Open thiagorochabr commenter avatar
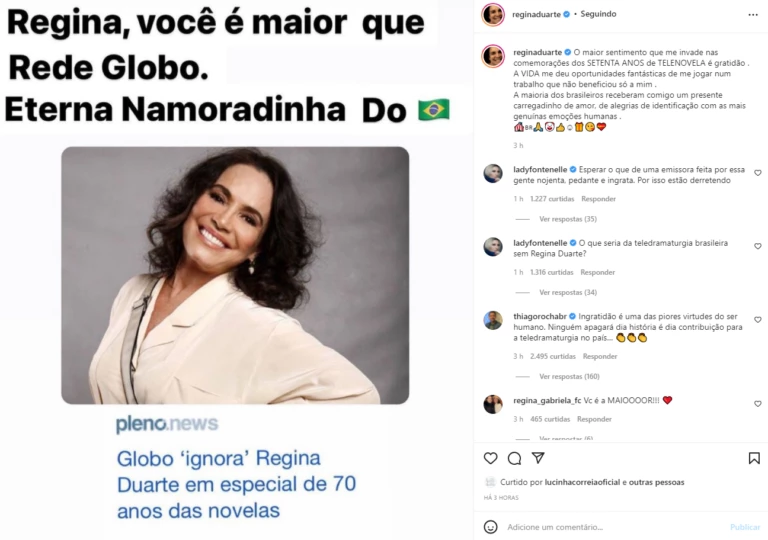 tap(493, 320)
